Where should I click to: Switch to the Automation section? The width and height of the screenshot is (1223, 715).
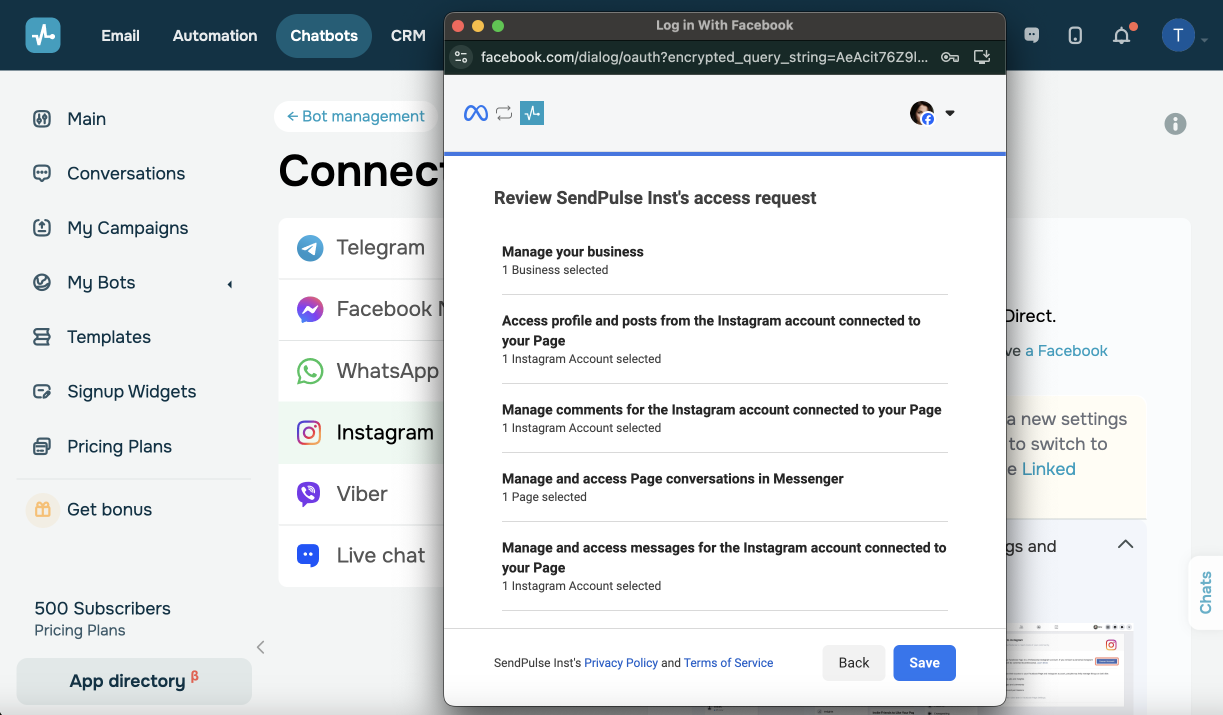coord(214,35)
